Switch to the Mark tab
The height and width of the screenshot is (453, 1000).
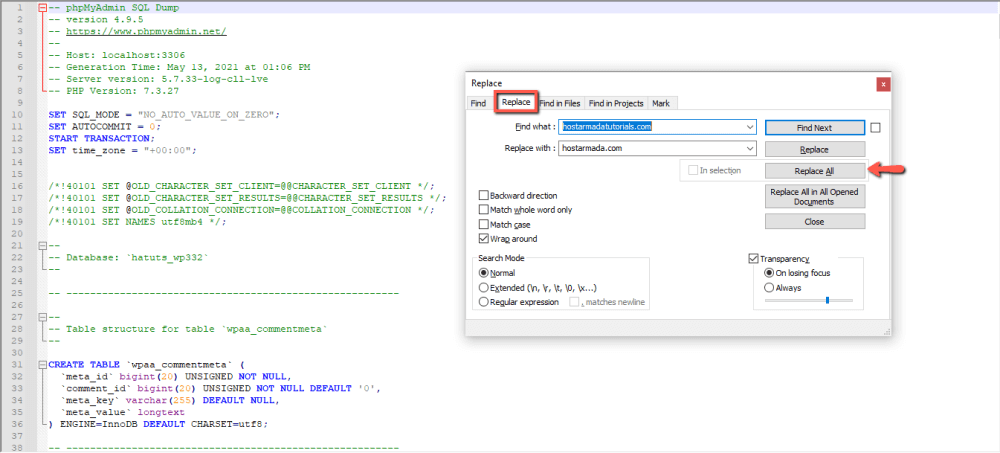(x=661, y=103)
